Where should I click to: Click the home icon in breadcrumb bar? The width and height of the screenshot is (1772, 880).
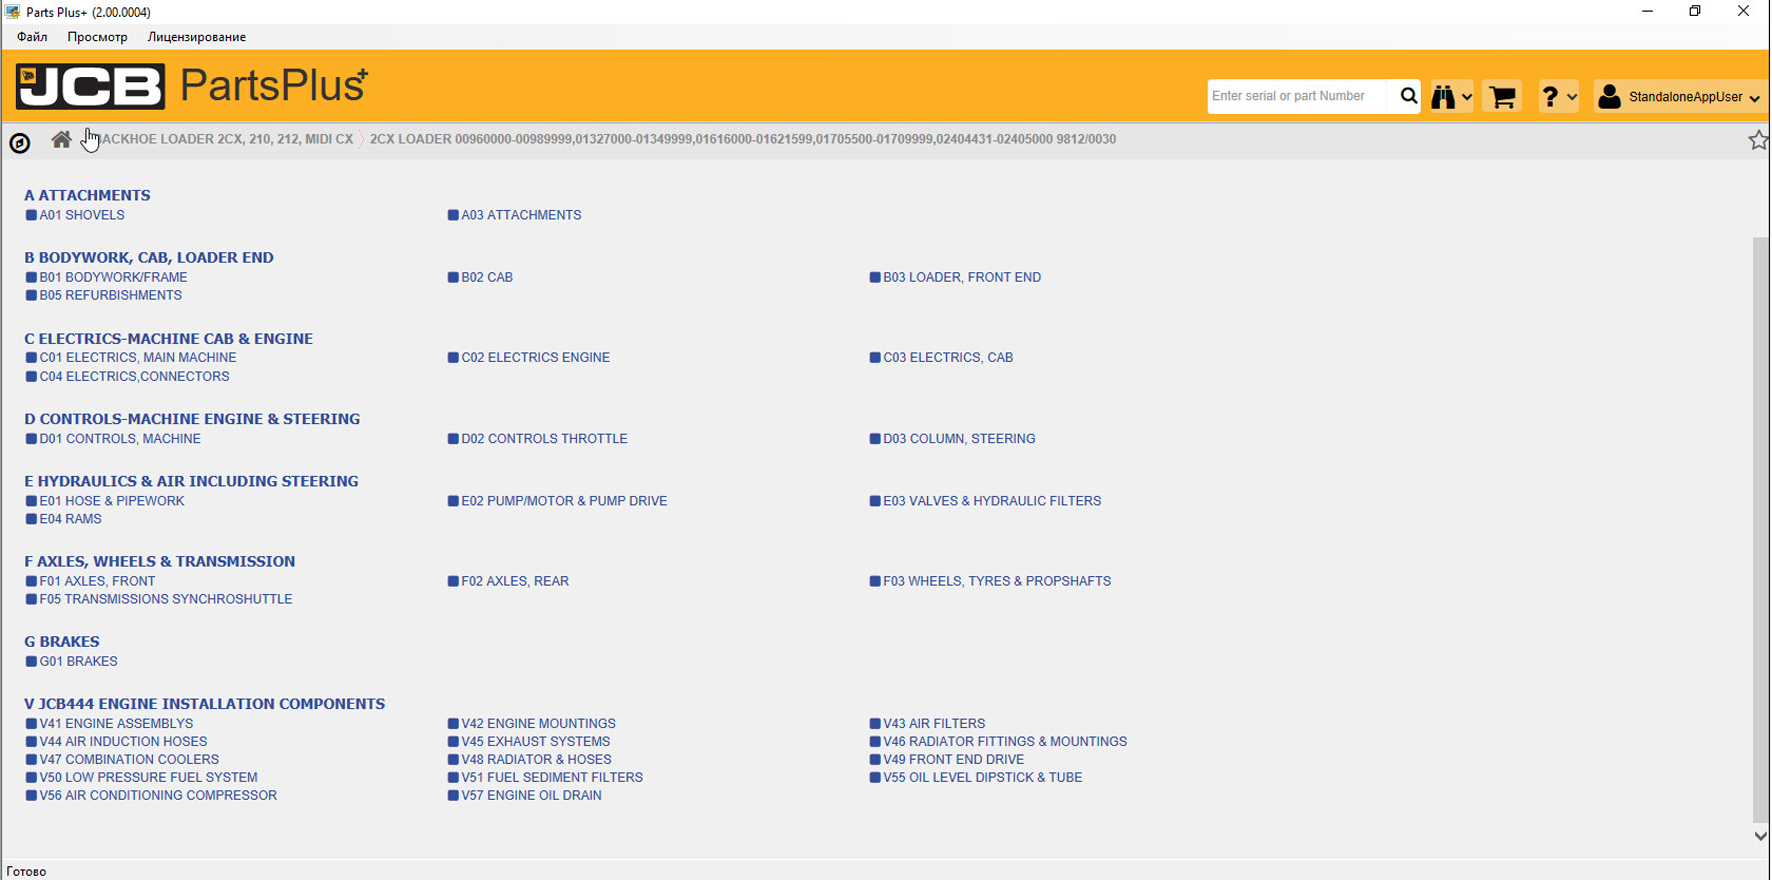(61, 140)
